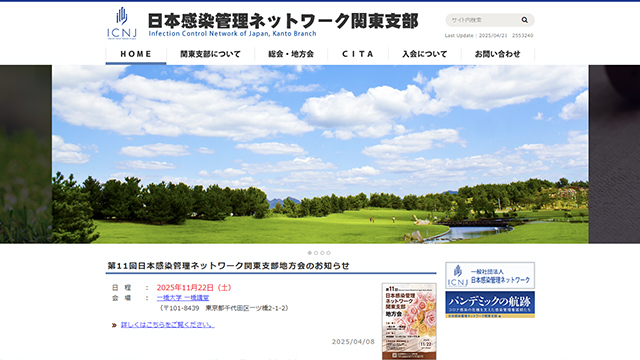Viewport: 640px width, 360px height.
Task: Open the 11th regional meeting poster thumbnail
Action: point(409,321)
